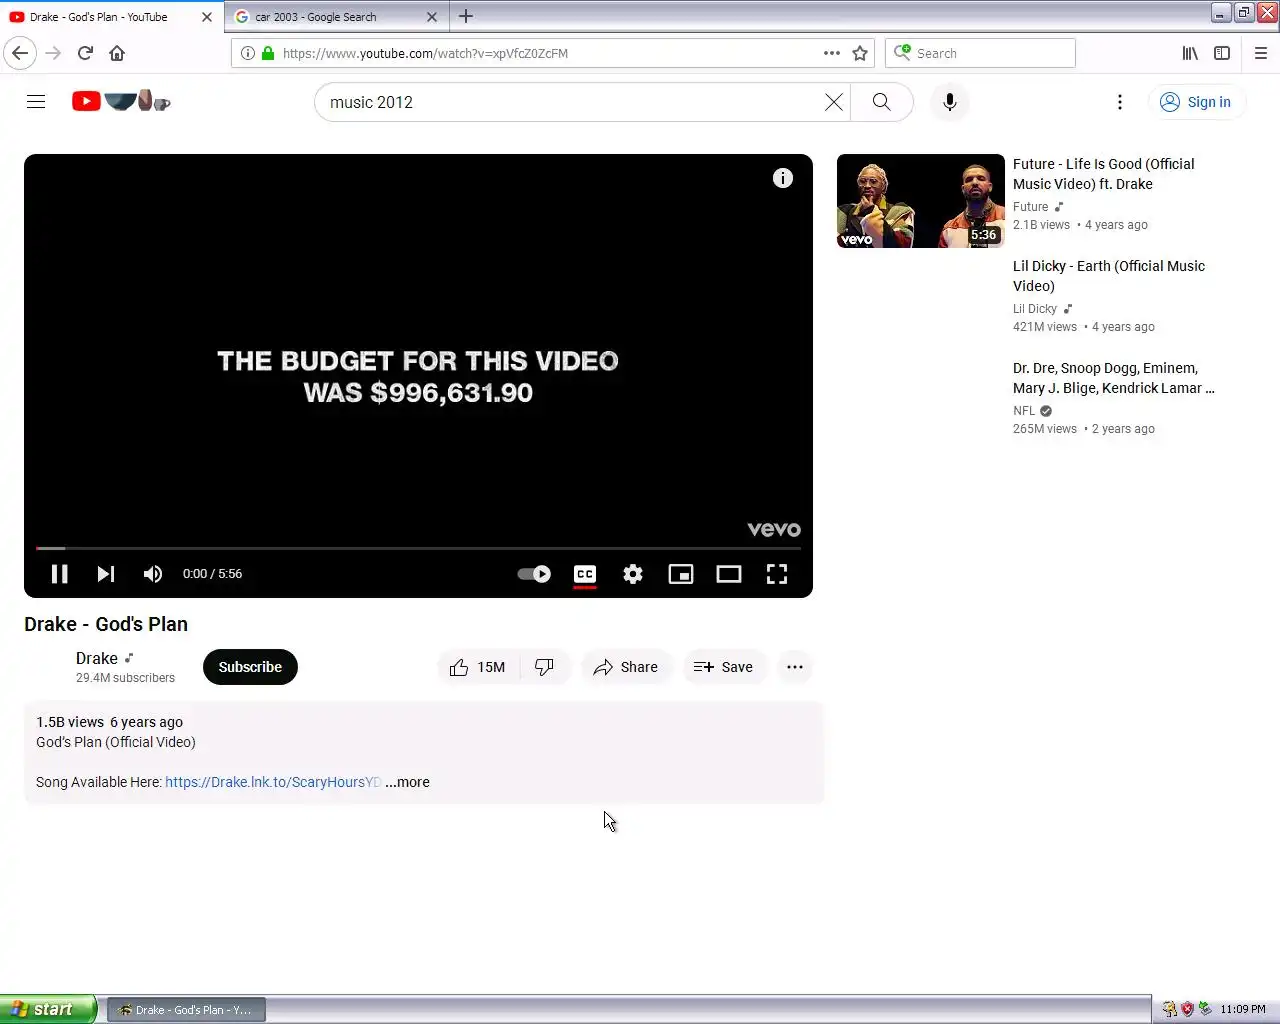This screenshot has height=1024, width=1280.
Task: Save video to playlist
Action: [x=724, y=667]
